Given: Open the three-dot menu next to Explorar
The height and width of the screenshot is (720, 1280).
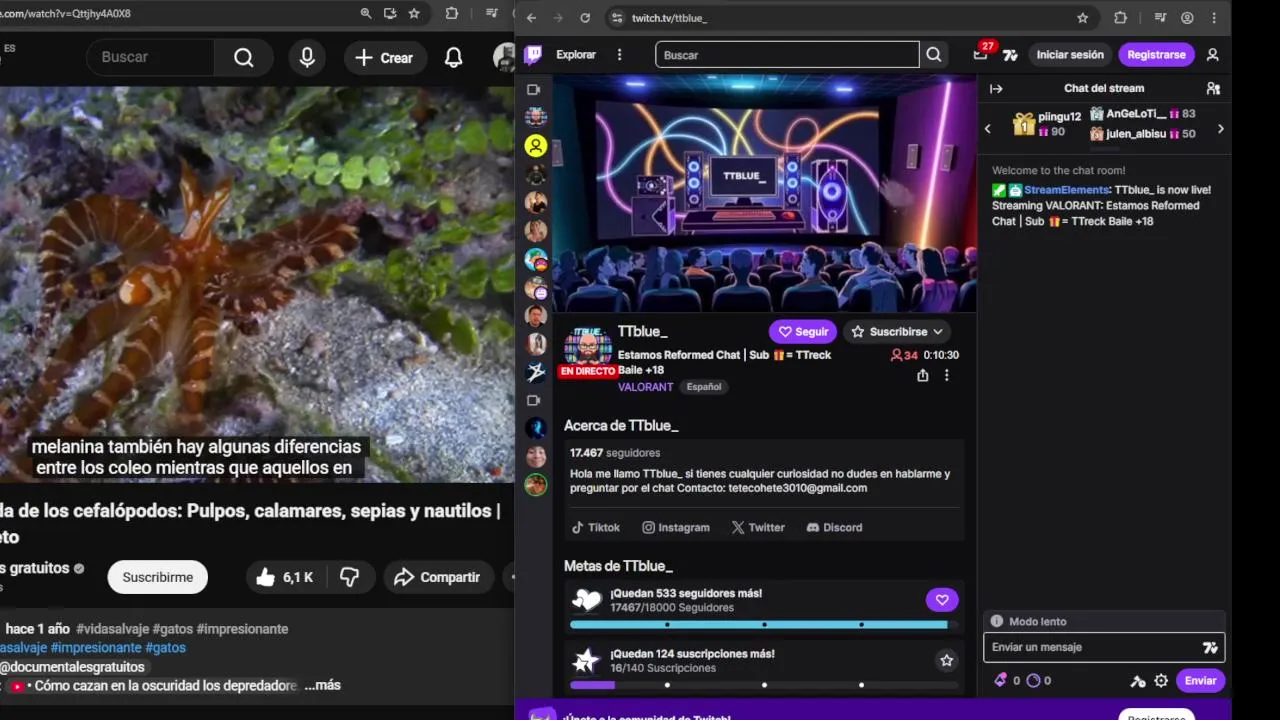Looking at the screenshot, I should tap(620, 55).
